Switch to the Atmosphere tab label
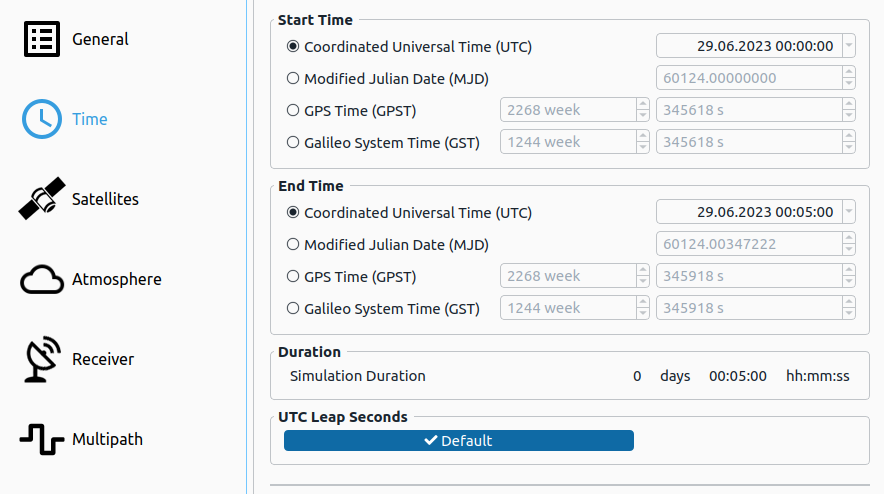Screen dimensions: 884x494 click(x=116, y=279)
